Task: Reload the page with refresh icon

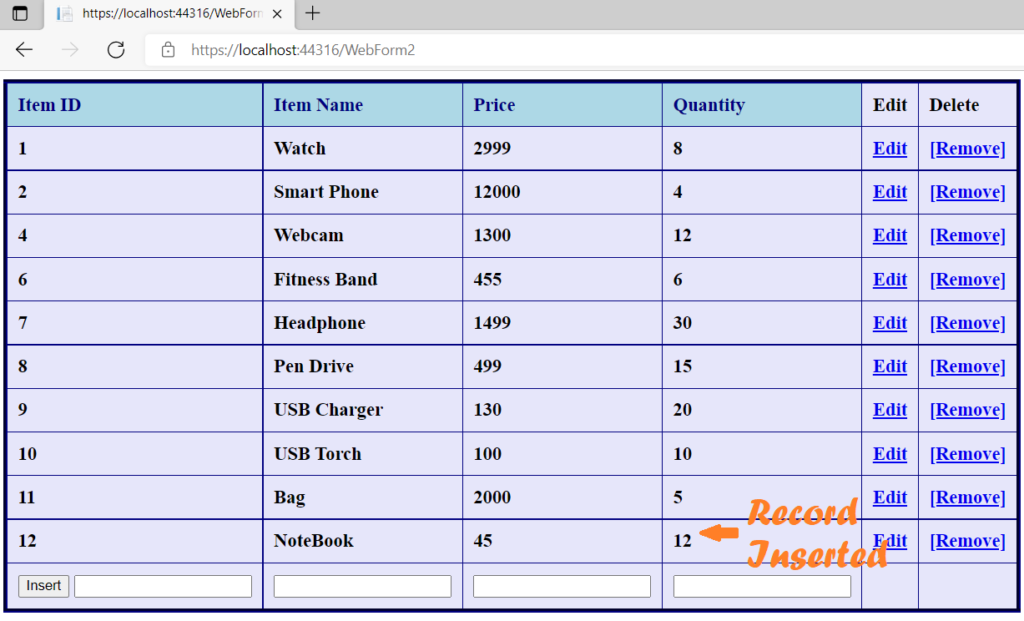Action: pyautogui.click(x=116, y=50)
